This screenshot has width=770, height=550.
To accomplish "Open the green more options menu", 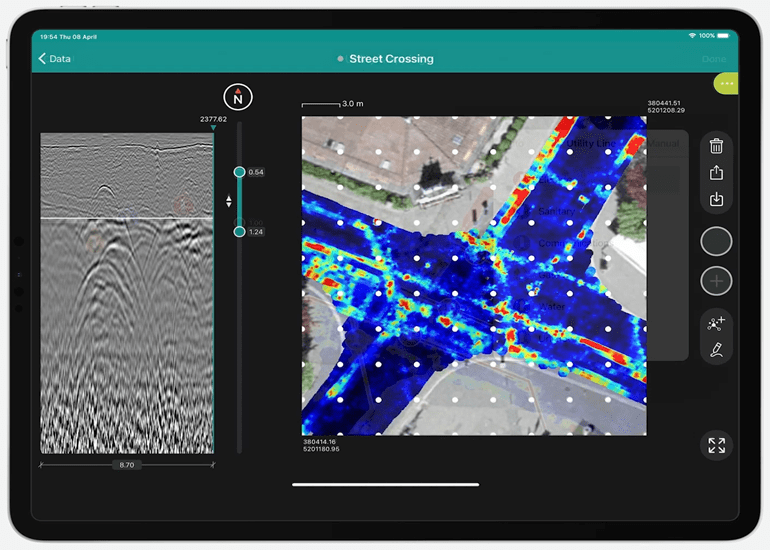I will click(x=726, y=83).
